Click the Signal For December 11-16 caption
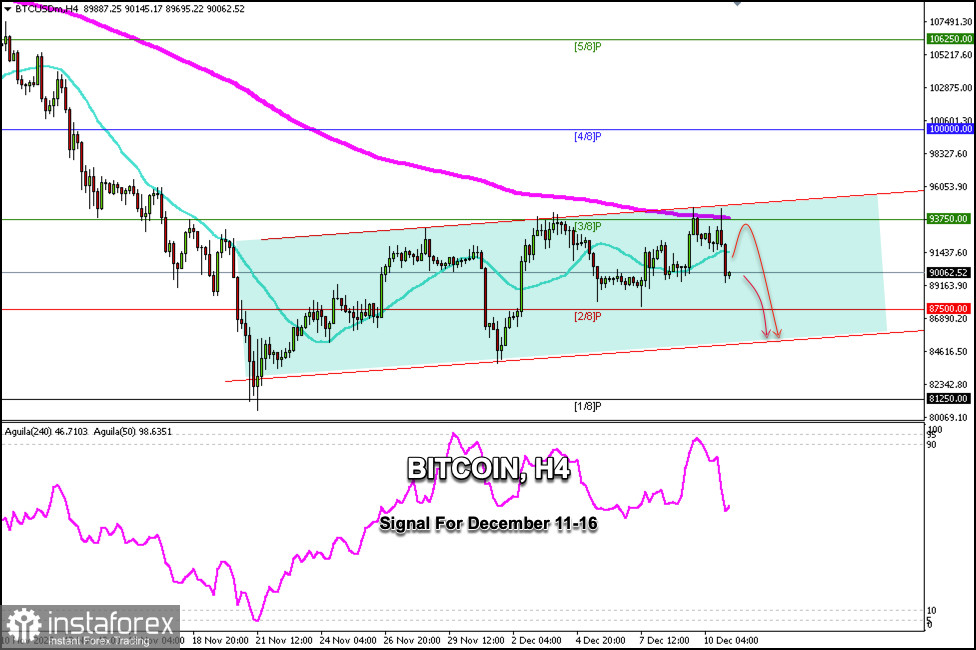This screenshot has width=976, height=650. (489, 524)
